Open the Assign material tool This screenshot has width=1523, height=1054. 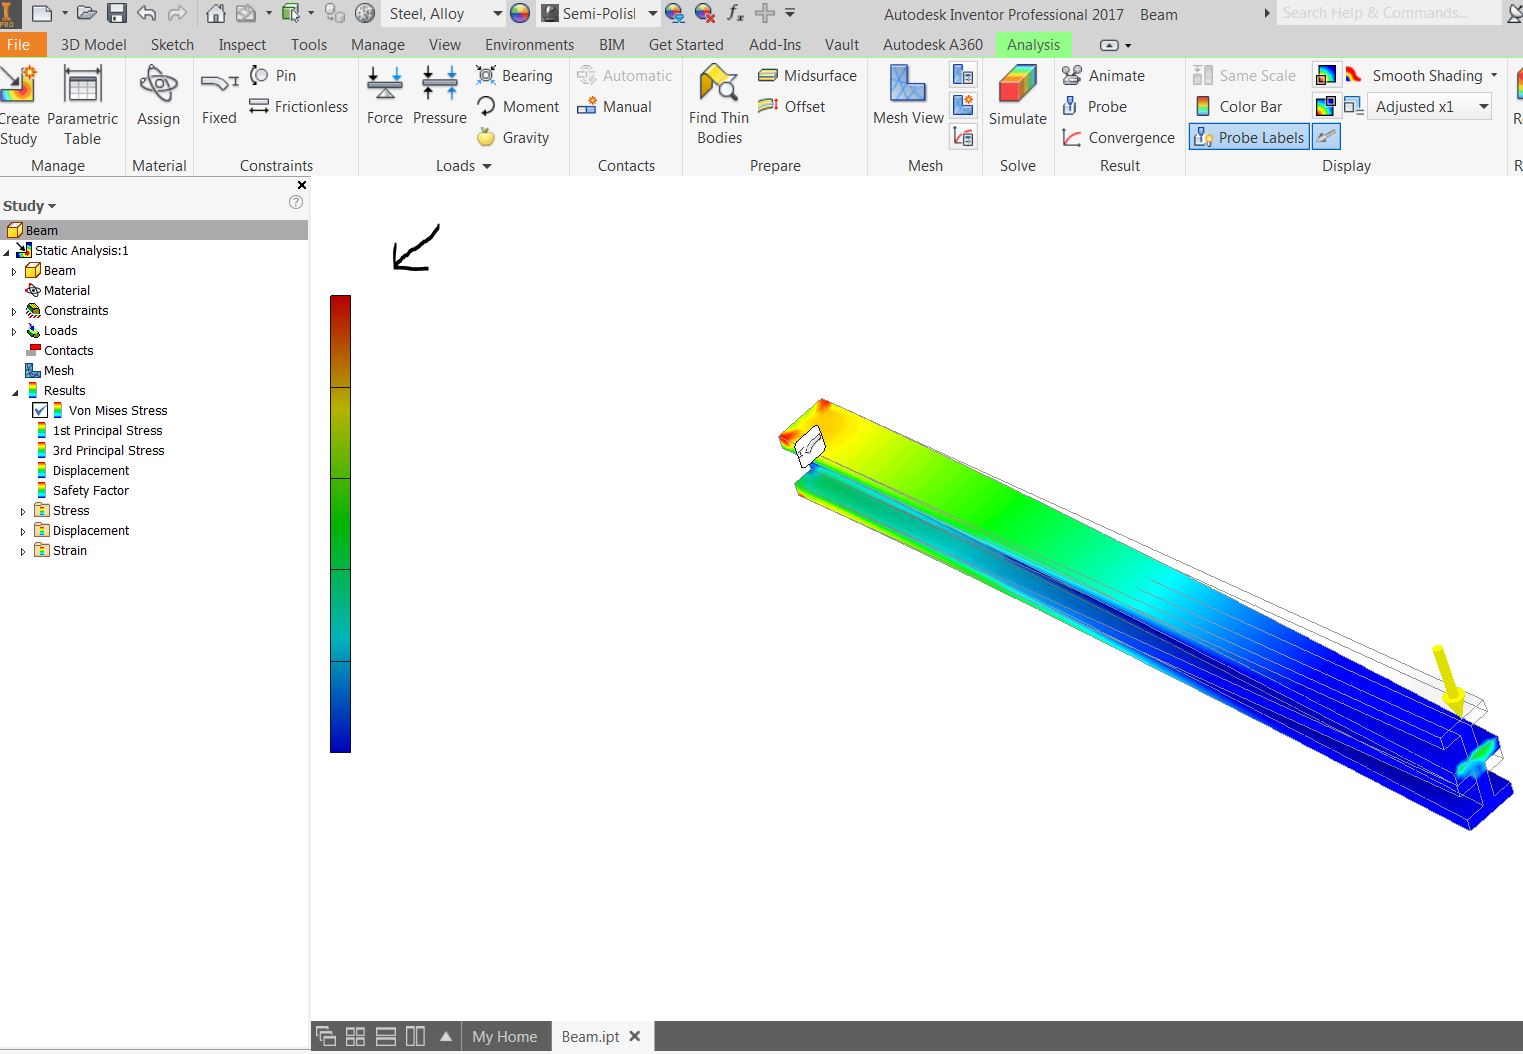[x=158, y=95]
